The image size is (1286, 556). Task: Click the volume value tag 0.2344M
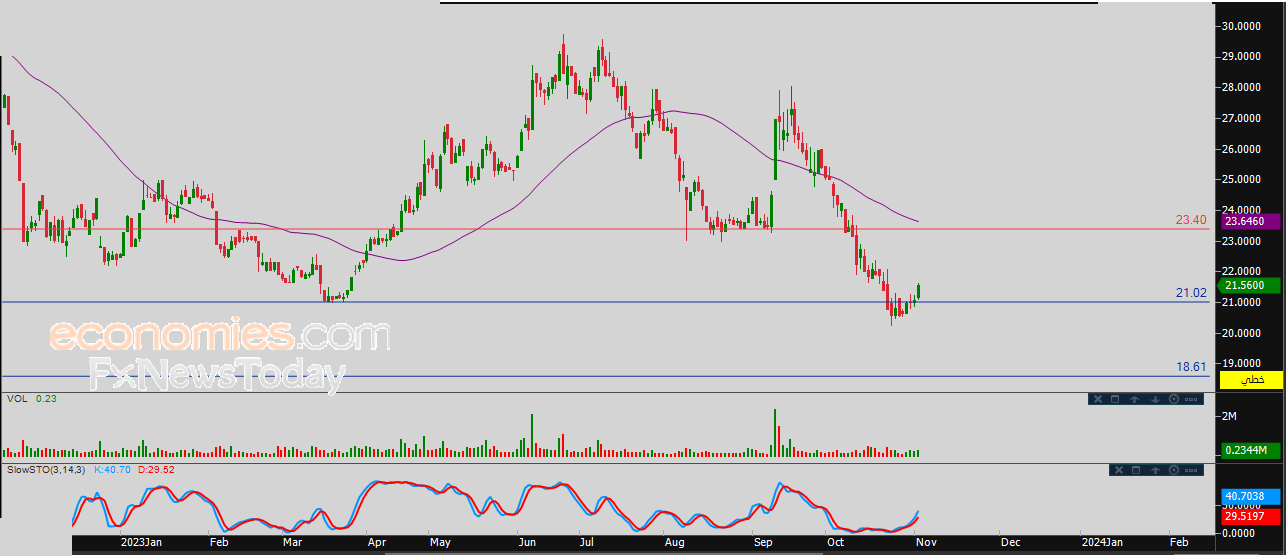click(x=1250, y=451)
